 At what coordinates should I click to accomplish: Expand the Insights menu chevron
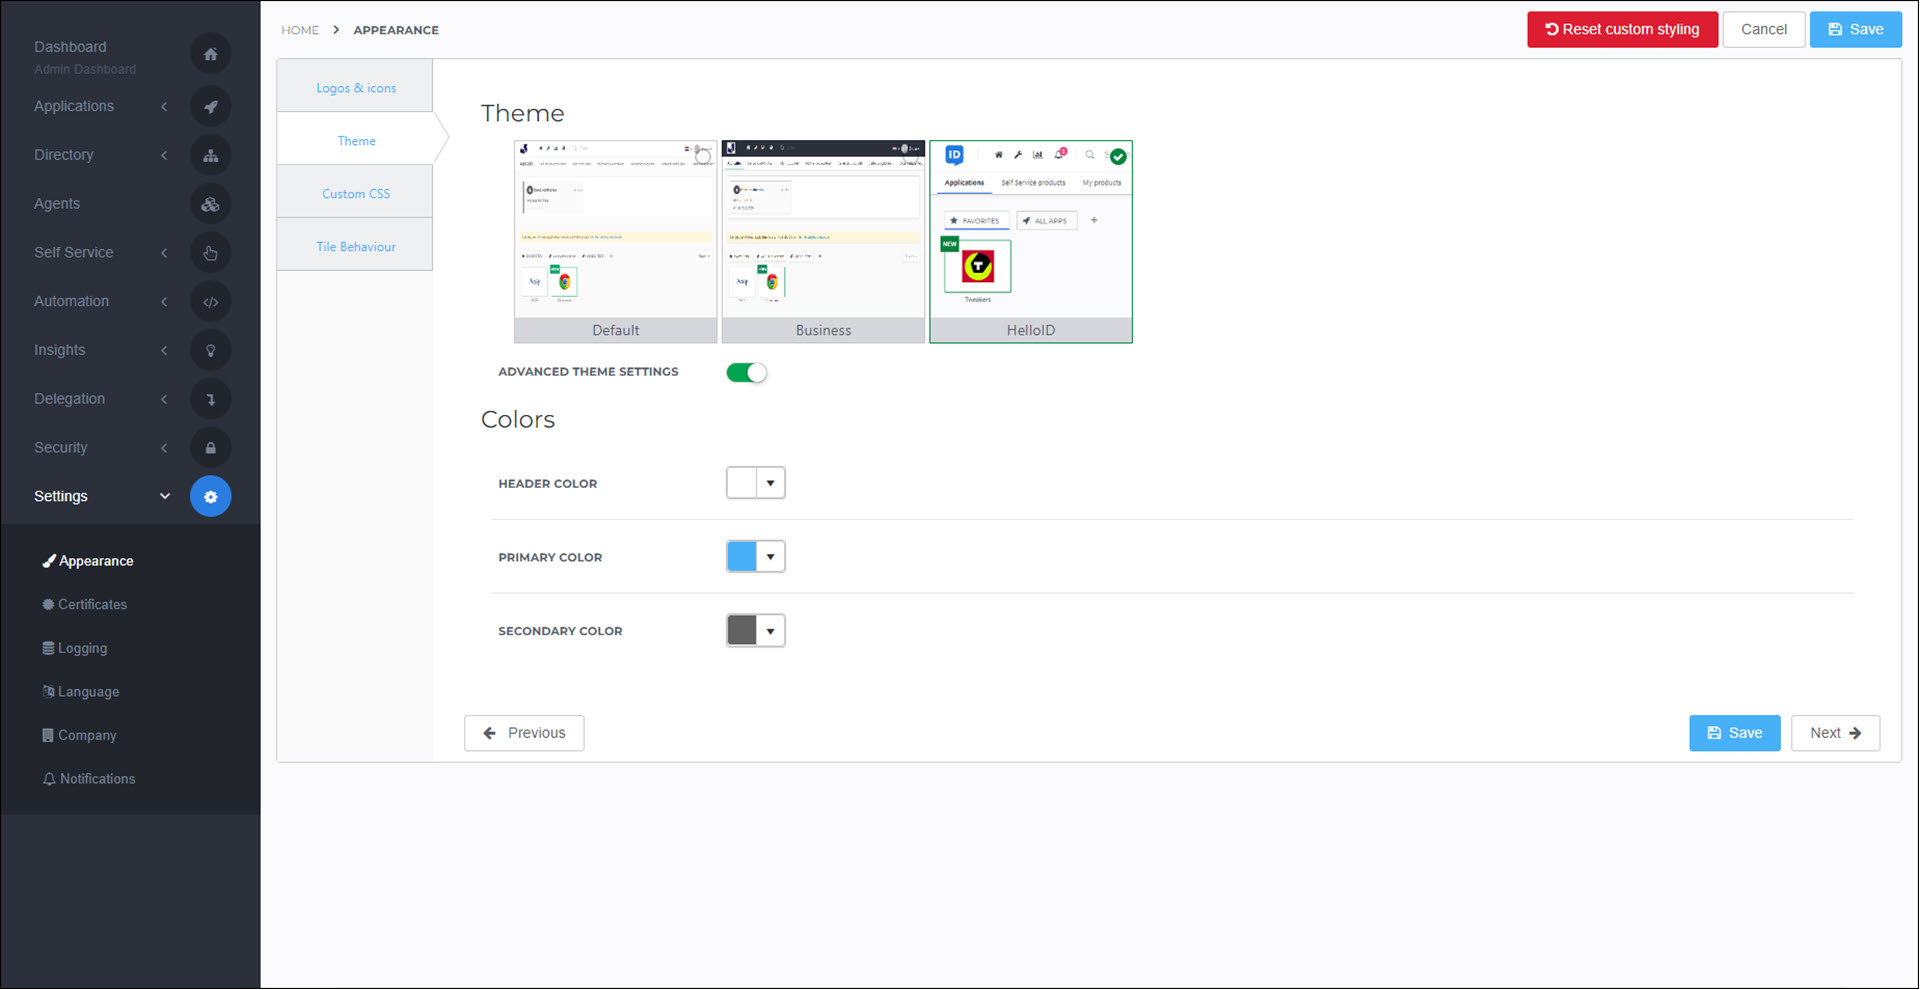click(164, 350)
